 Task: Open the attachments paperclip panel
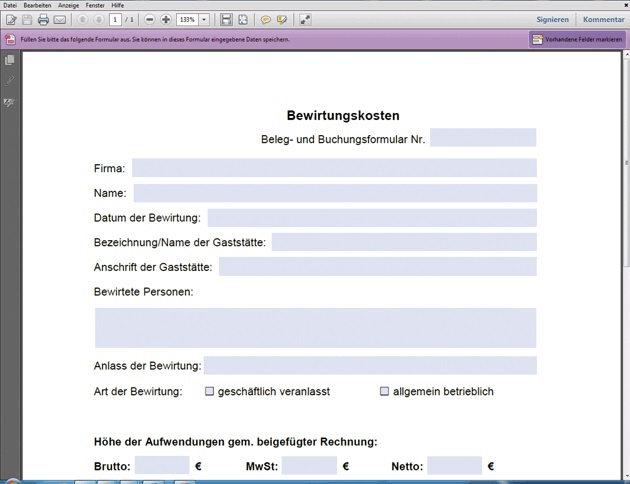coord(11,80)
